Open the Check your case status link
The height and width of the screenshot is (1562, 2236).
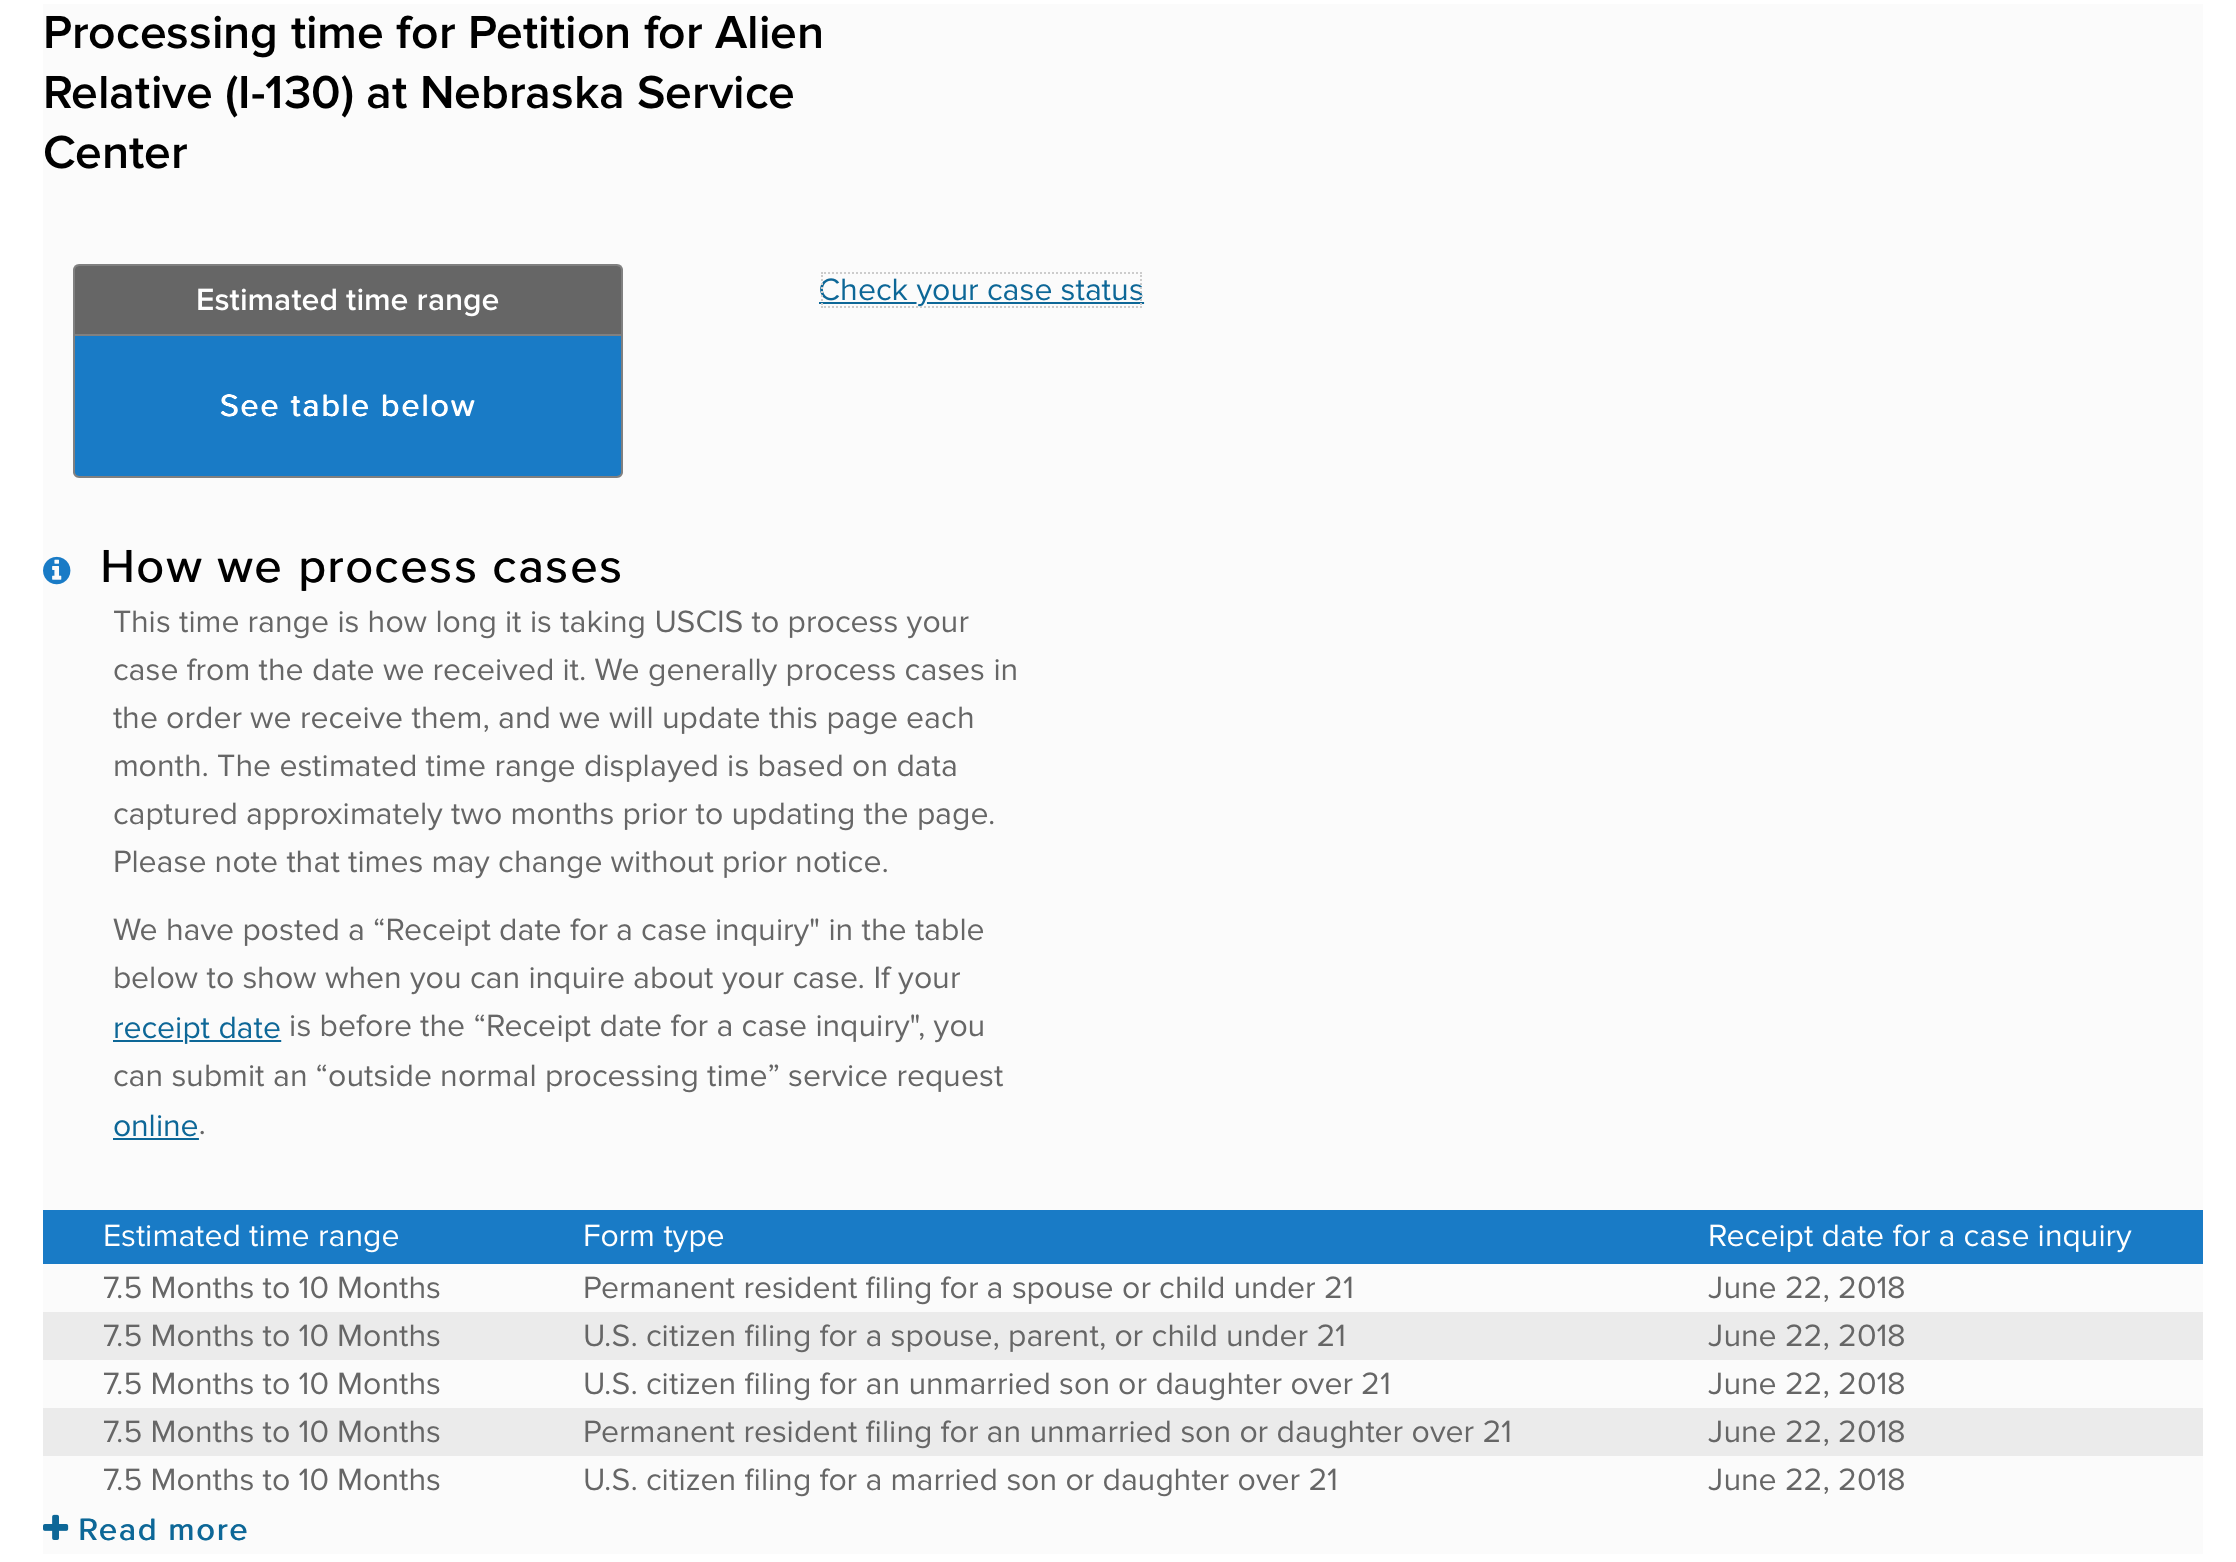pyautogui.click(x=981, y=290)
